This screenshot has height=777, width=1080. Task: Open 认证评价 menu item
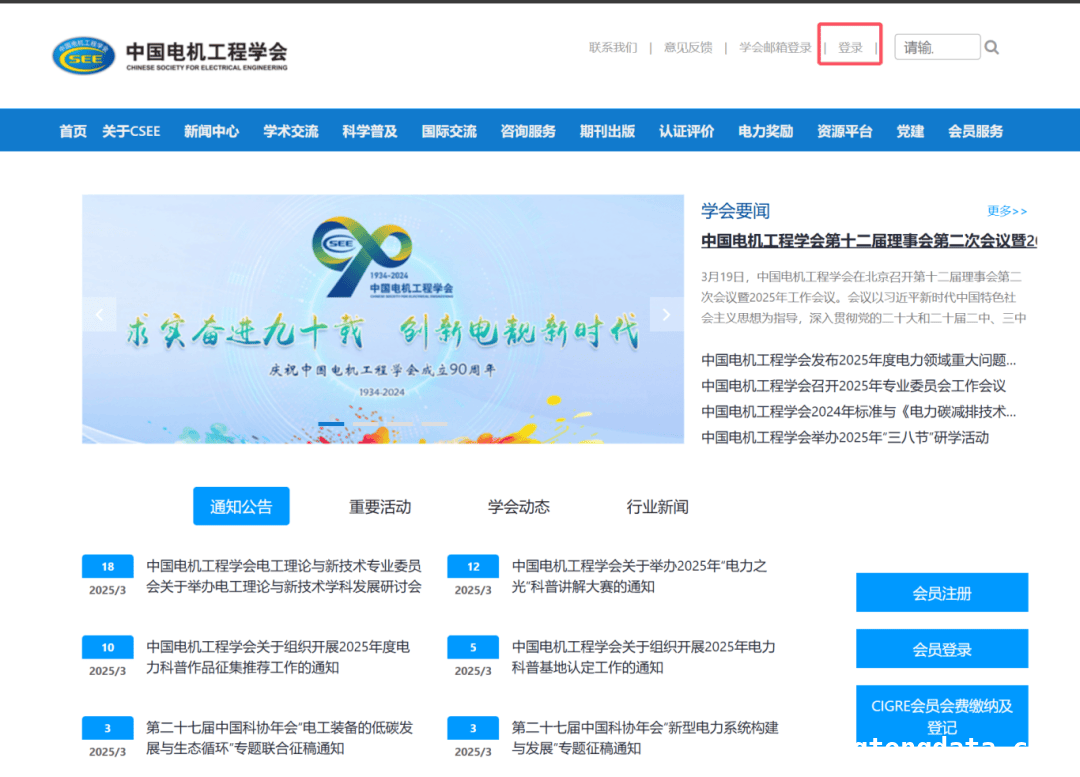[x=687, y=131]
